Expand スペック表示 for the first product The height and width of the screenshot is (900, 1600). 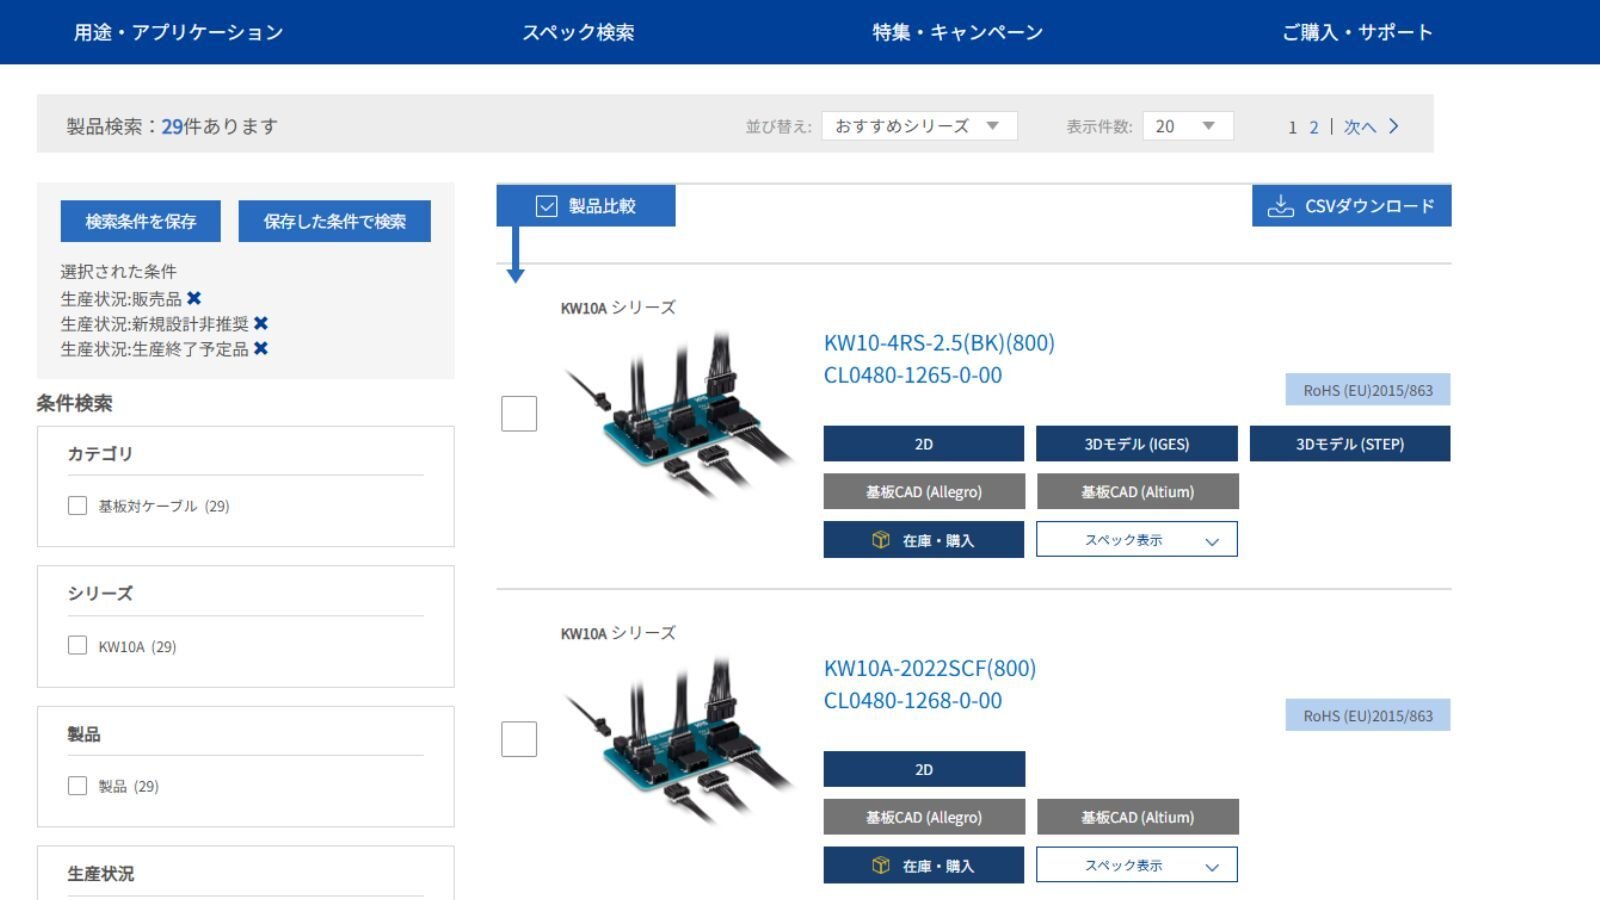pyautogui.click(x=1136, y=540)
